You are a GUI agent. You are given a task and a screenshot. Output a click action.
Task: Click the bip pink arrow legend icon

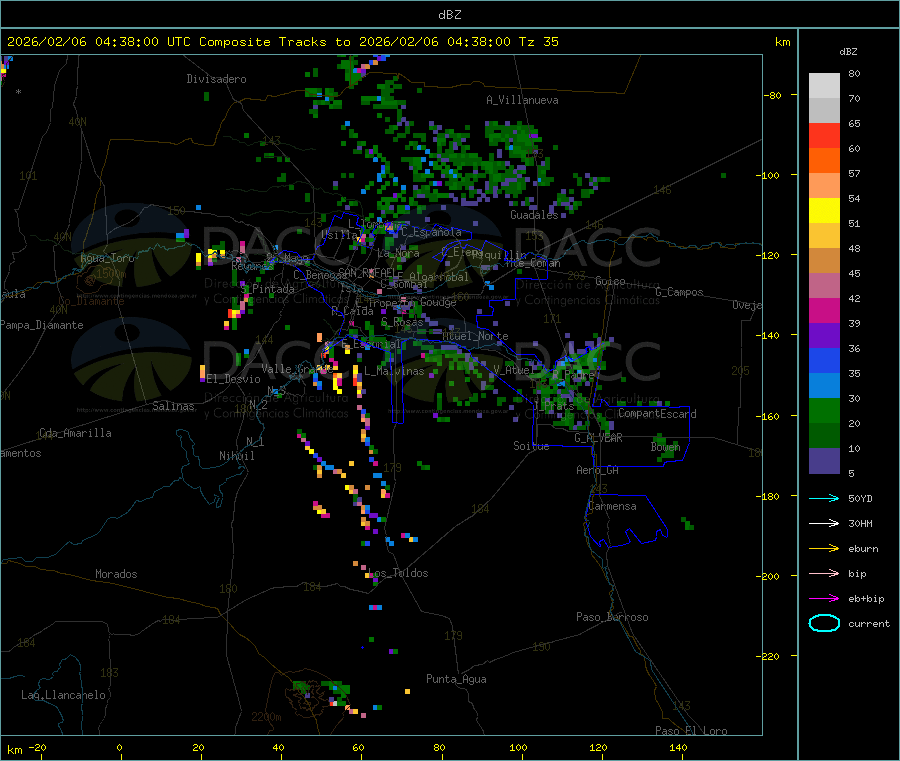coord(824,573)
